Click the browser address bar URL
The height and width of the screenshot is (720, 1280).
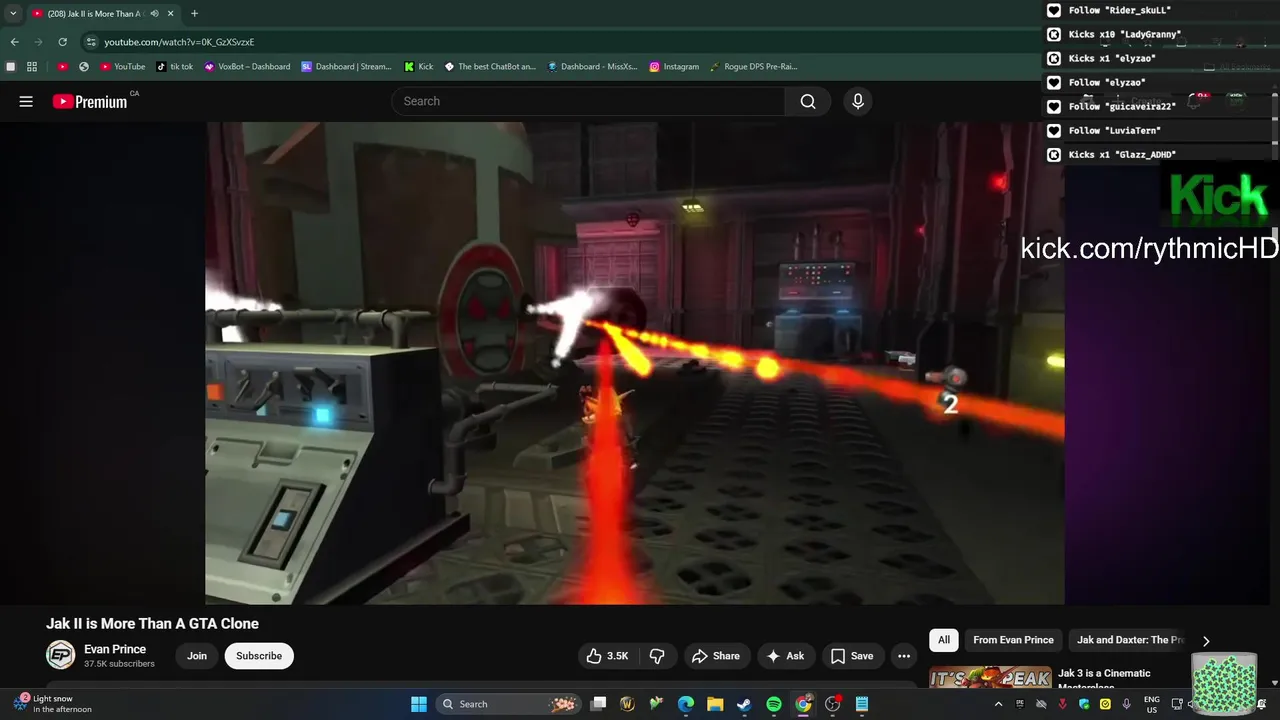pyautogui.click(x=179, y=42)
